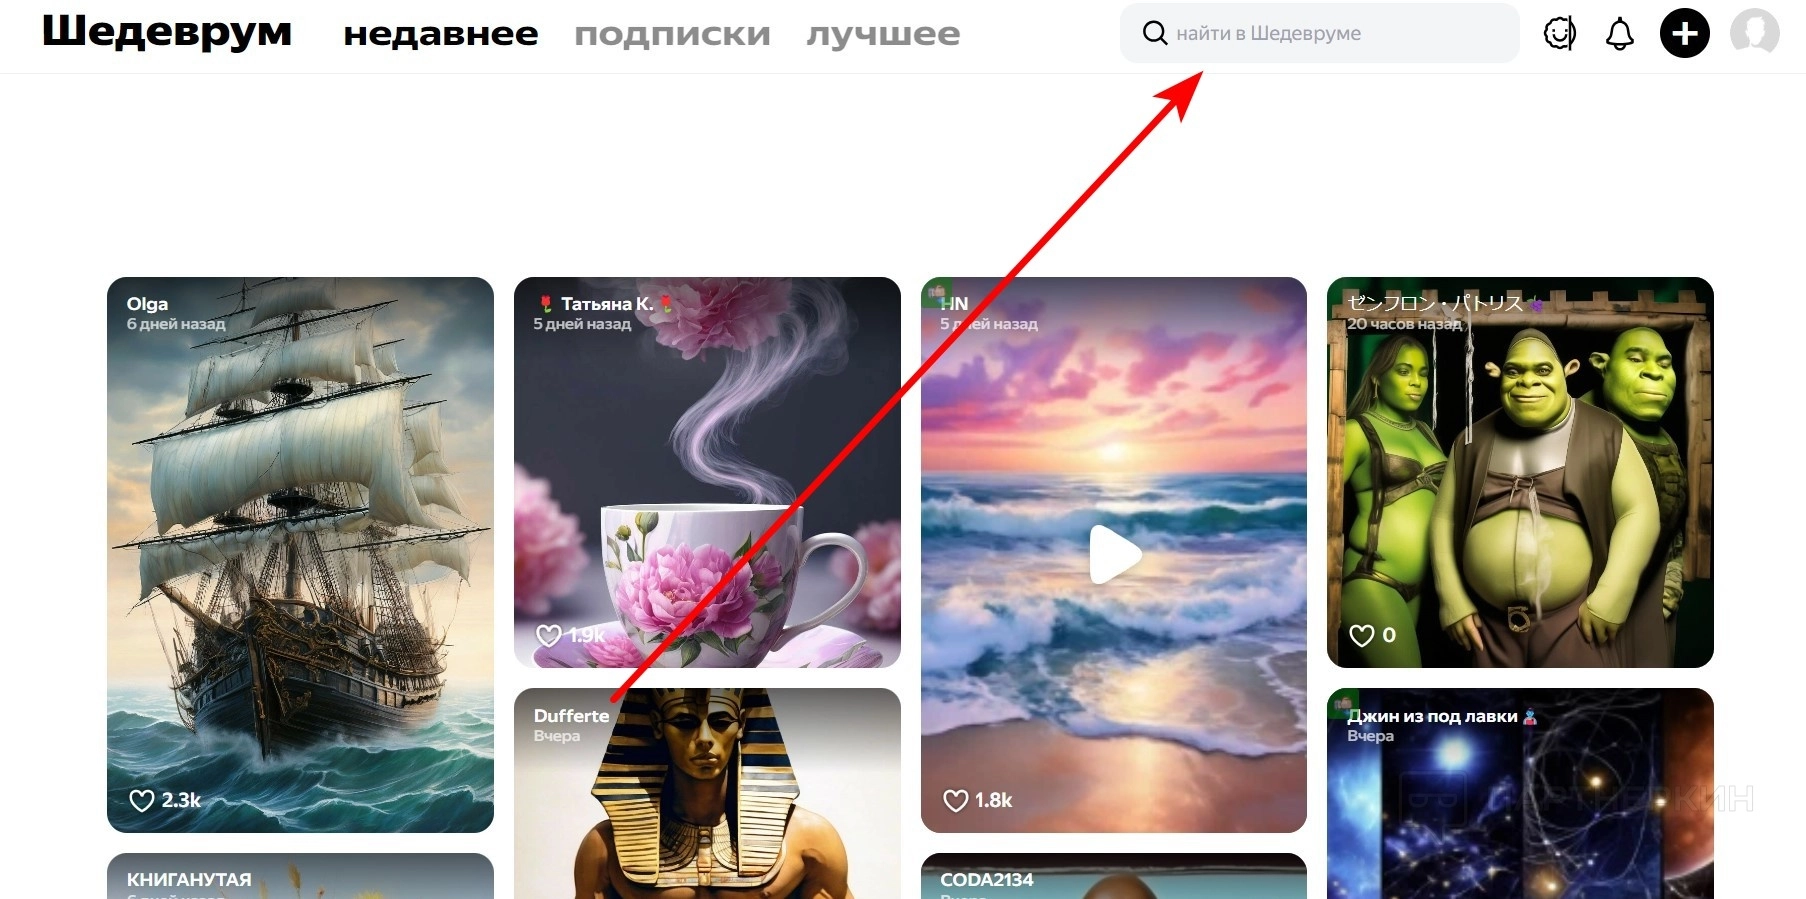Switch to the лучшее tab

[x=883, y=34]
